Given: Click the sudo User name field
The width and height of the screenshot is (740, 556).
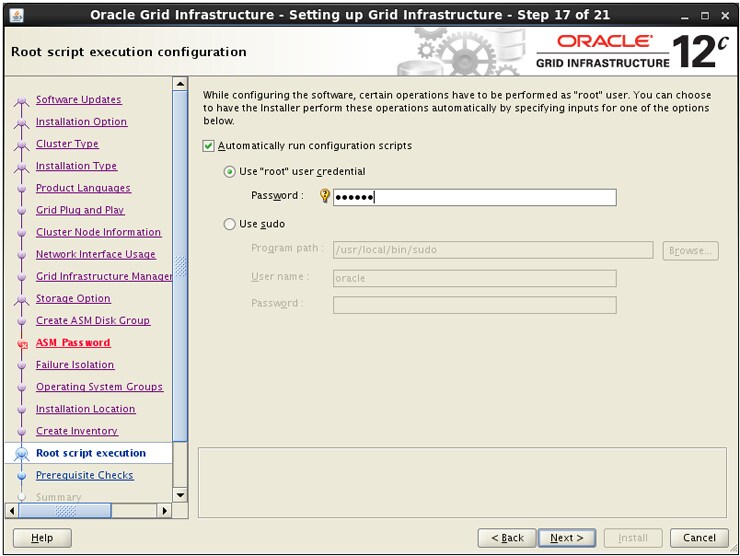Looking at the screenshot, I should click(475, 278).
